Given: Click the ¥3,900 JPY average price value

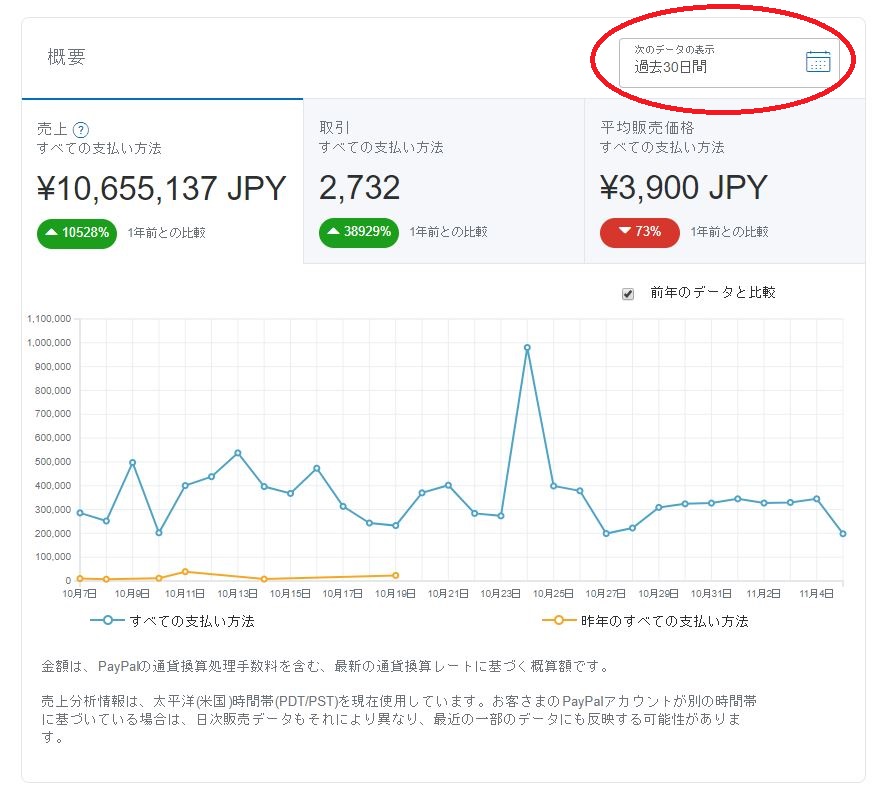Looking at the screenshot, I should (683, 187).
